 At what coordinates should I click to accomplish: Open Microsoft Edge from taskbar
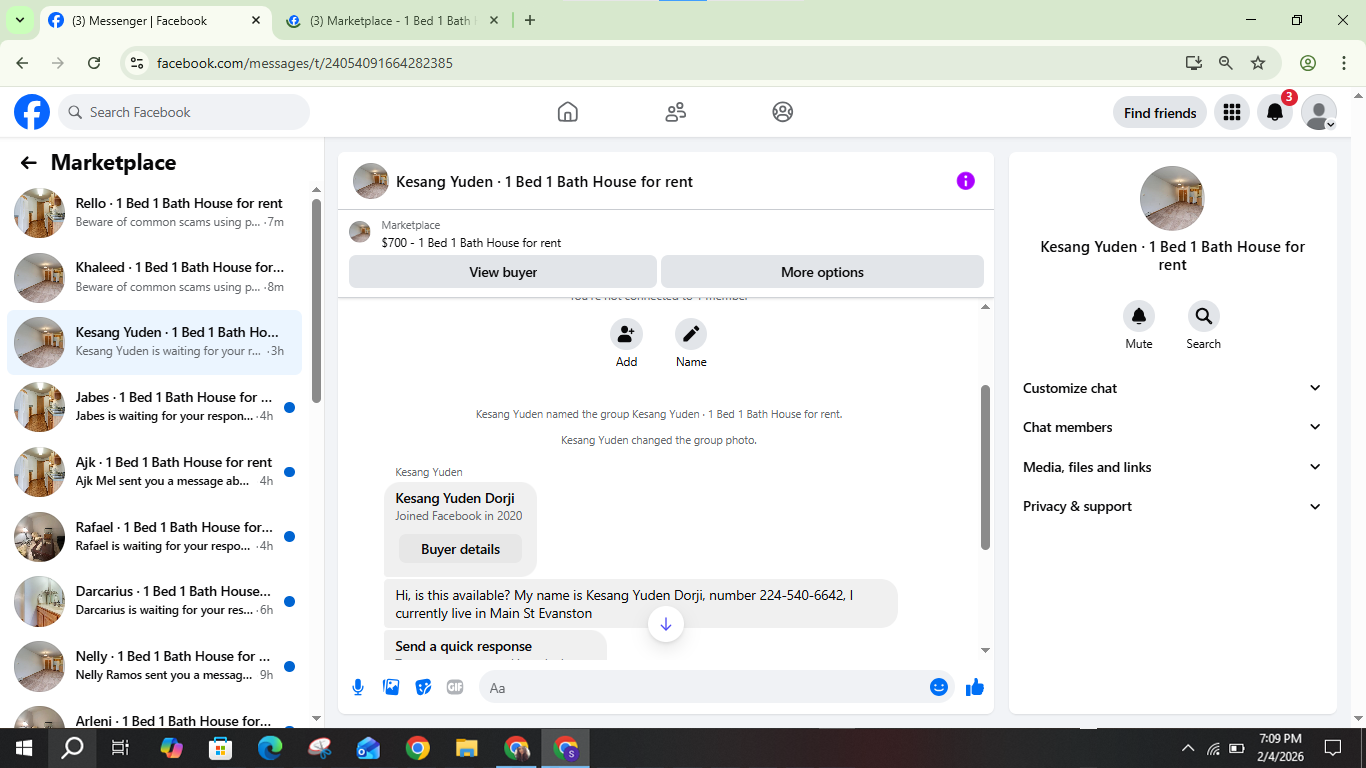pos(270,747)
